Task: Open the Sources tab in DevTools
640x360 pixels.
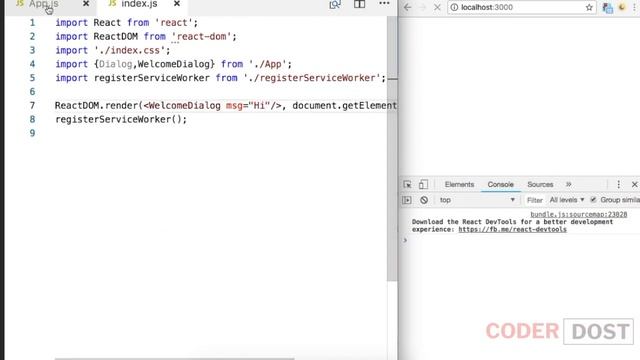Action: pos(540,184)
